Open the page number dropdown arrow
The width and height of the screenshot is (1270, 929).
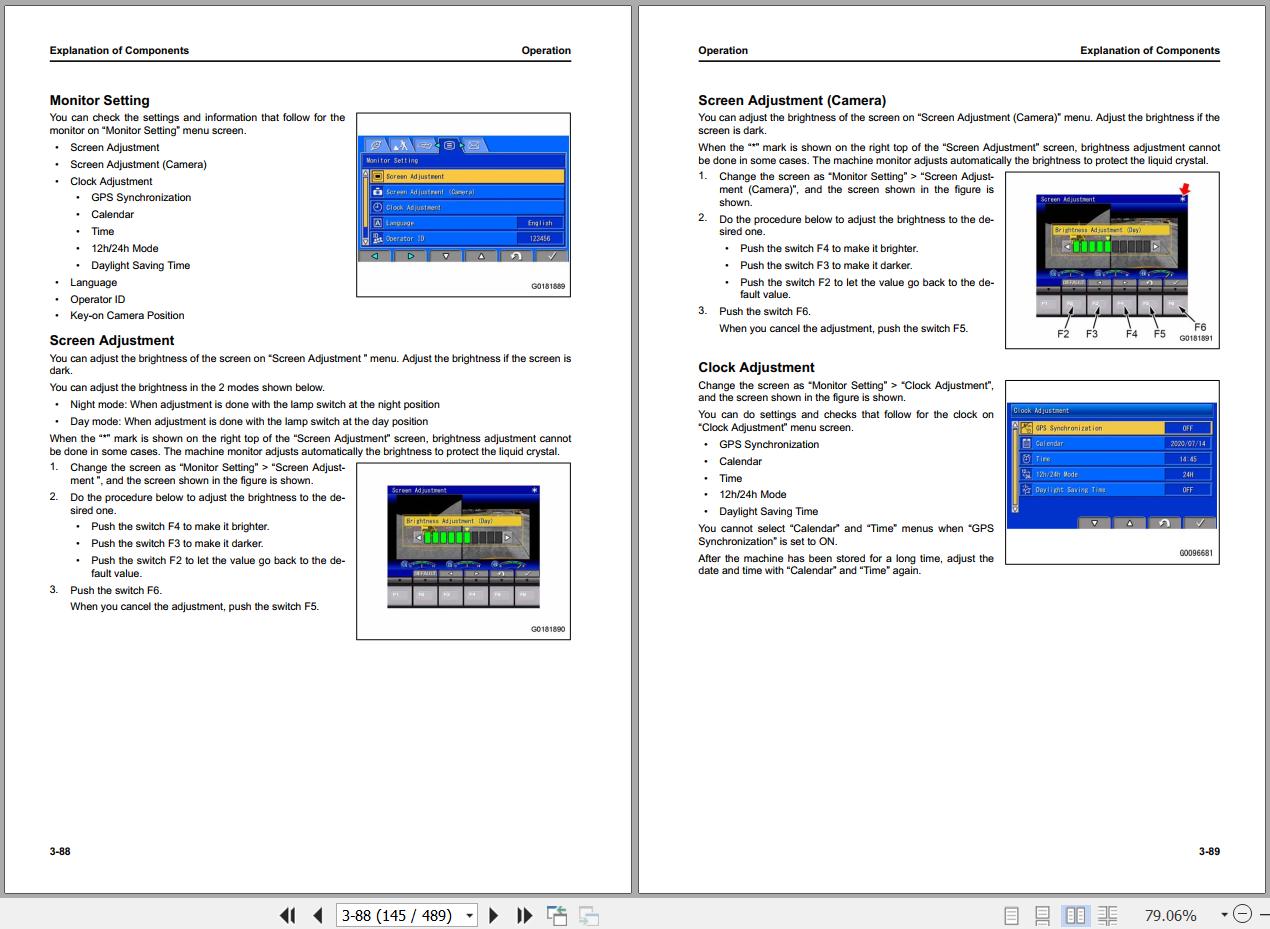coord(468,915)
